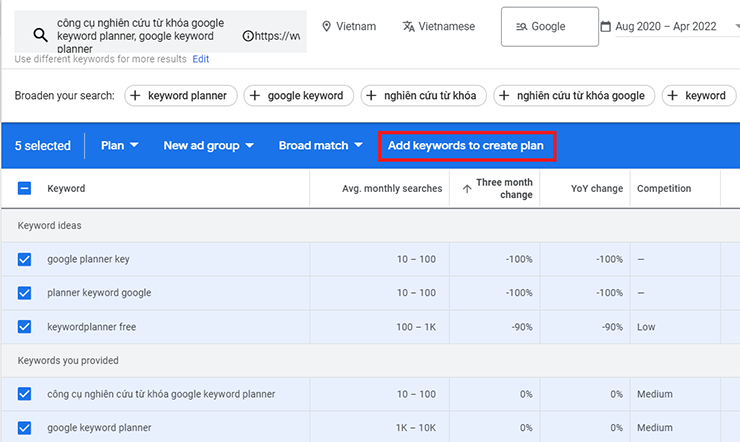Sort by Three month change column

click(x=504, y=189)
